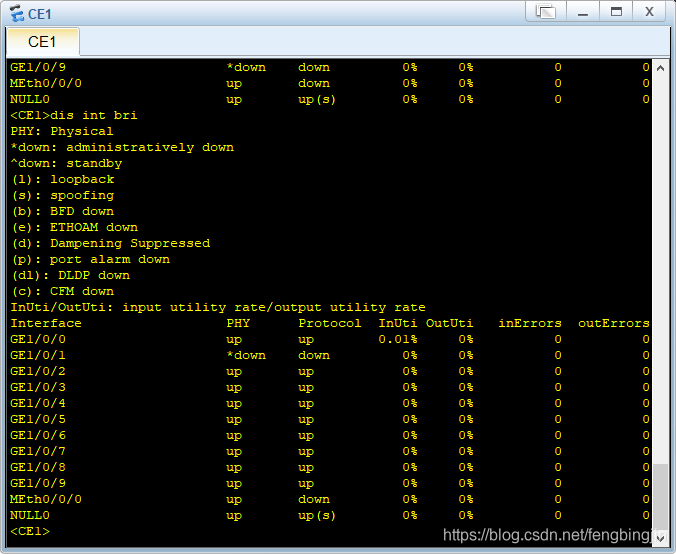Click 'InUti/OutUti: input utility rate' line
Viewport: 676px width, 554px height.
point(218,307)
